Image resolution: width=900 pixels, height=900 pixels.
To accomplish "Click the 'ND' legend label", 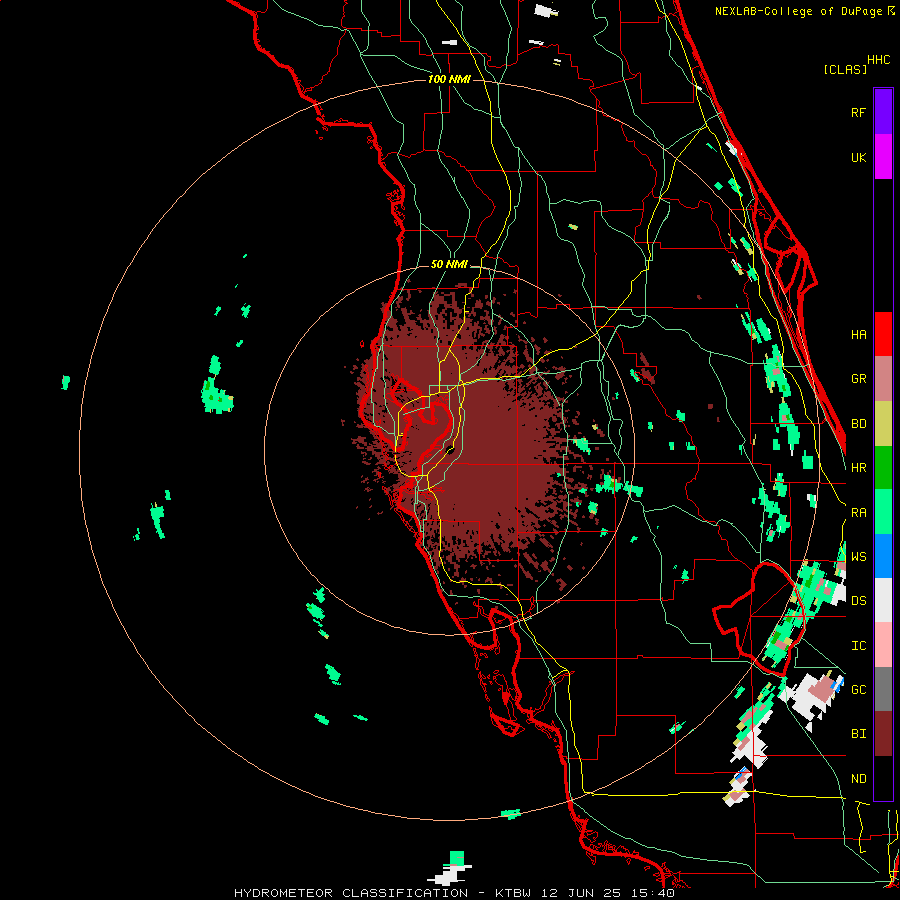I will 858,778.
